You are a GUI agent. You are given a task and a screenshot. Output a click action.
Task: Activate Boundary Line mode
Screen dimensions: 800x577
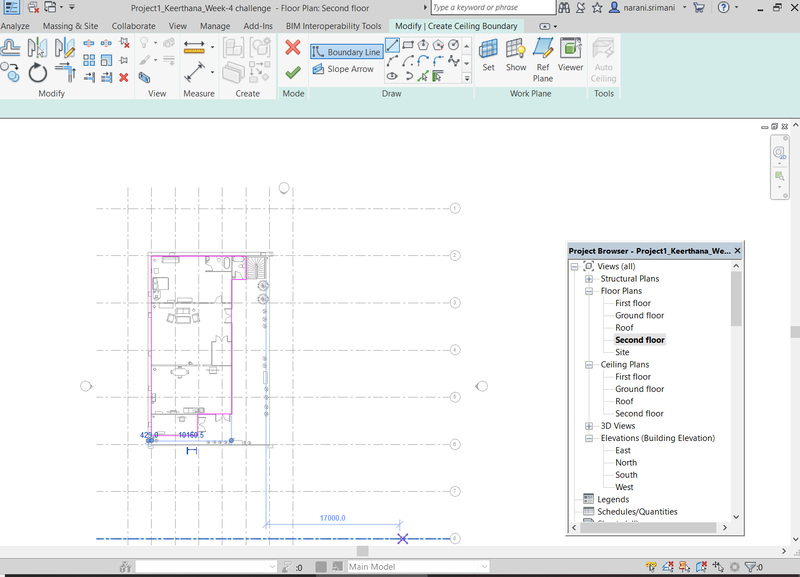347,48
